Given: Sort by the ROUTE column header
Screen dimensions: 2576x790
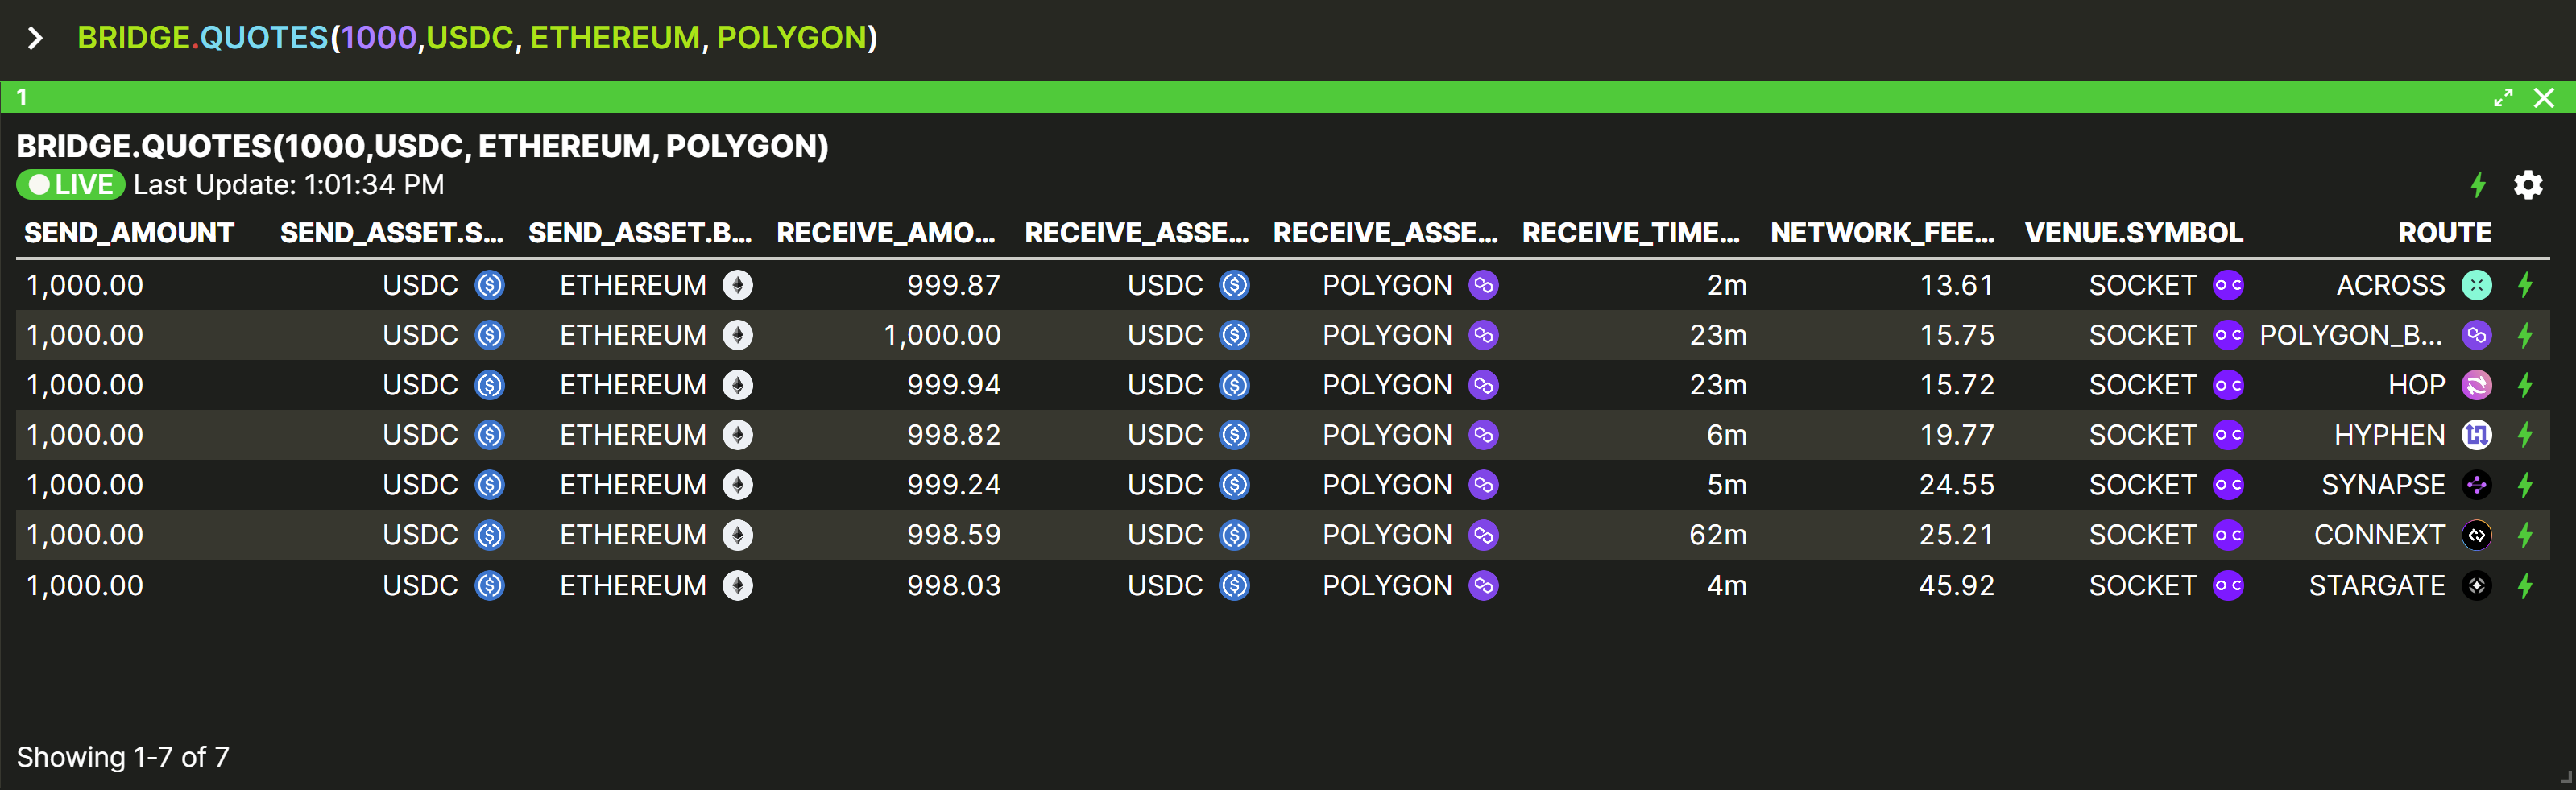Looking at the screenshot, I should (2445, 233).
